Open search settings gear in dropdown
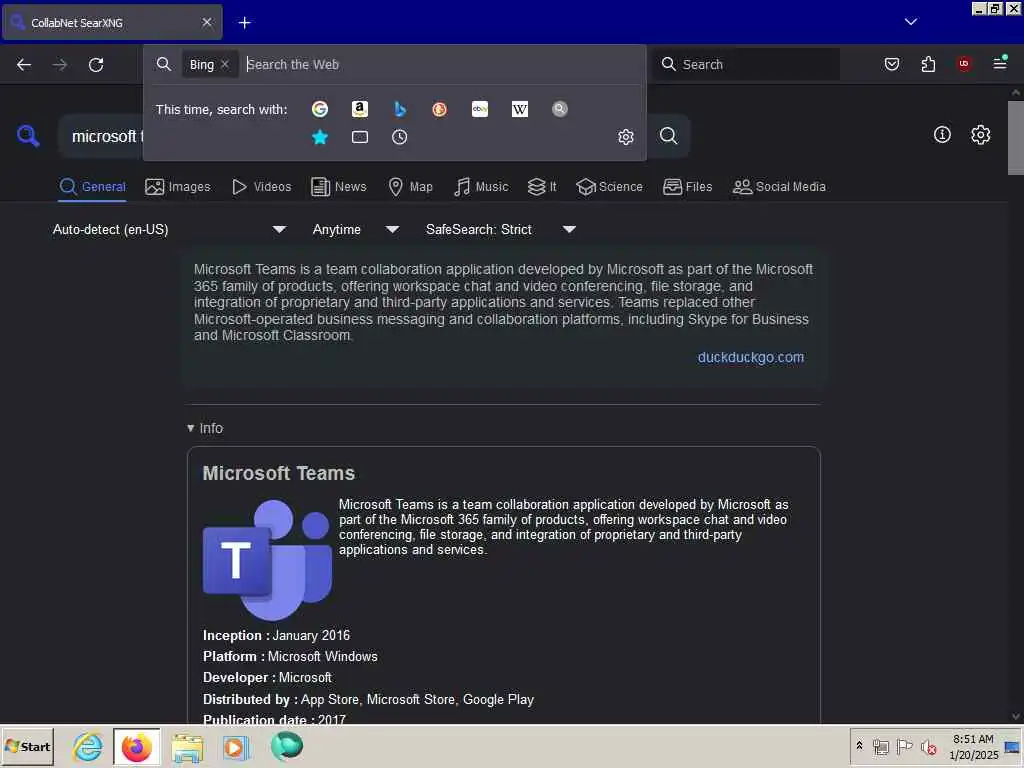1024x768 pixels. coord(626,137)
